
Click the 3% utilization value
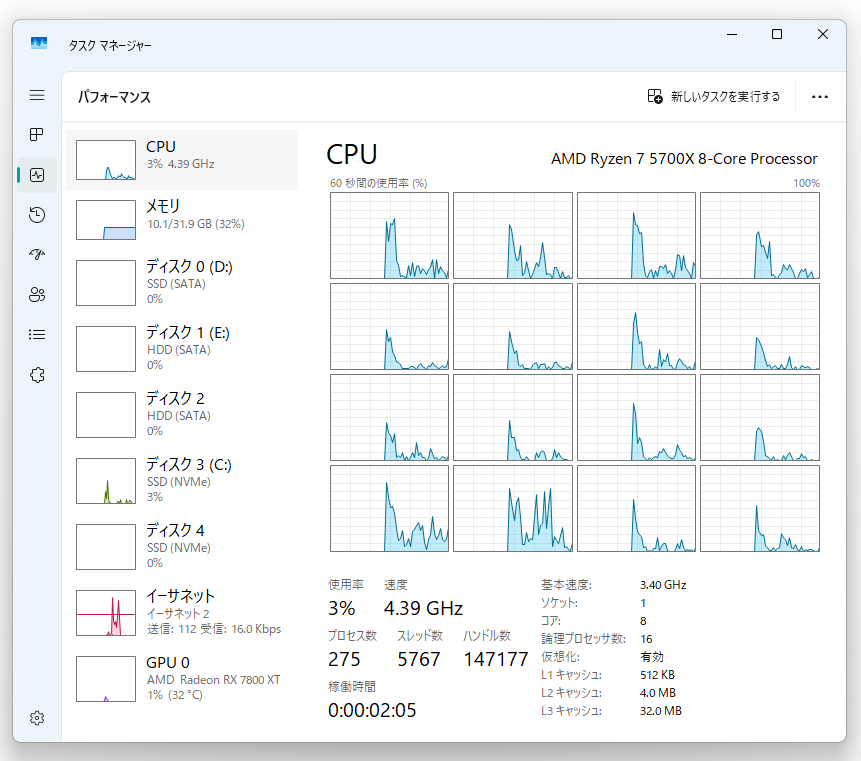(342, 608)
